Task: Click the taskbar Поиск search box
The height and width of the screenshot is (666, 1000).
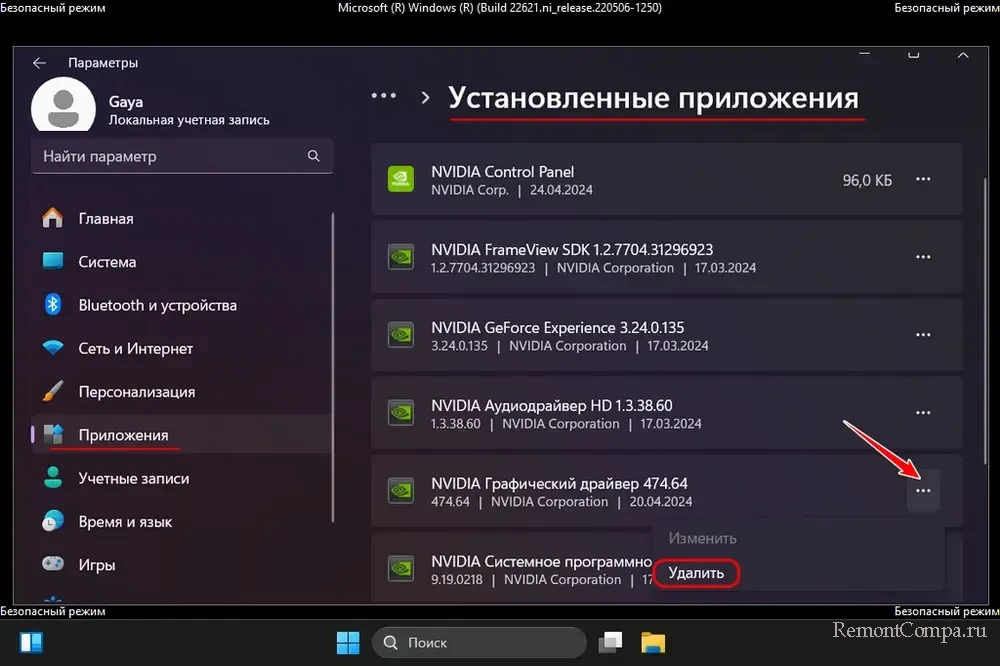Action: point(480,642)
